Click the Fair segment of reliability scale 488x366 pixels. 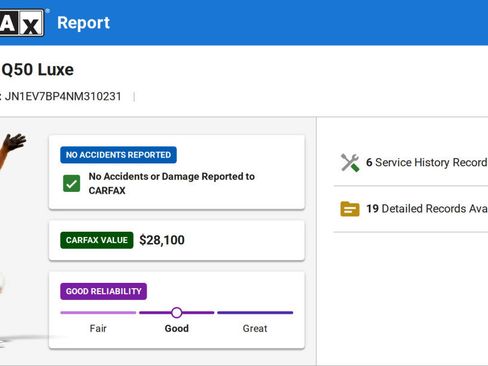coord(98,313)
